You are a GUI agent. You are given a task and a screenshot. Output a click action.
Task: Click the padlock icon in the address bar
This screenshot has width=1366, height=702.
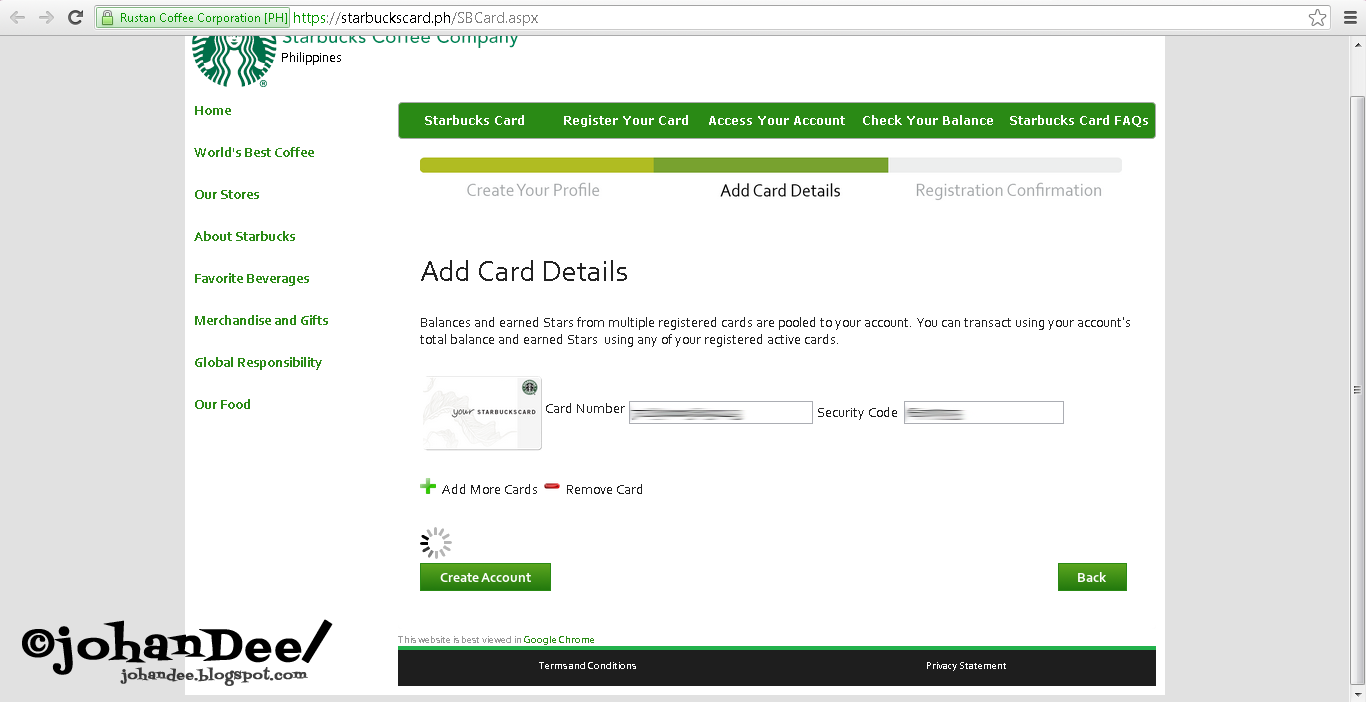[106, 17]
